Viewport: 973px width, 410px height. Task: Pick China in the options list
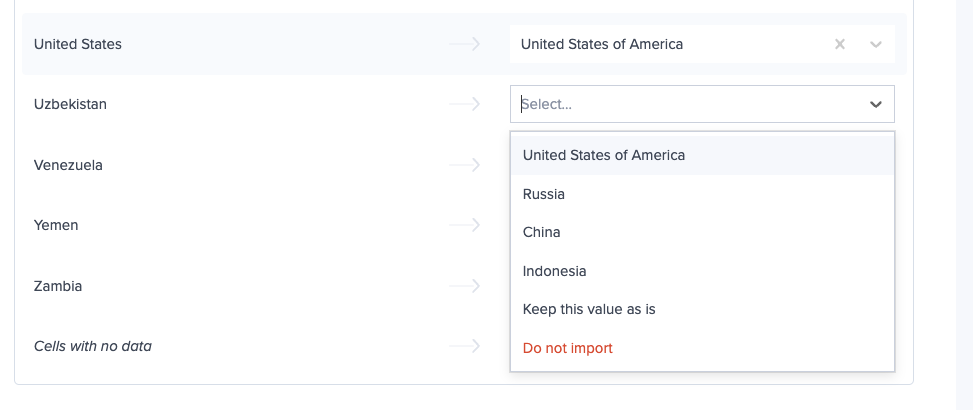[541, 232]
